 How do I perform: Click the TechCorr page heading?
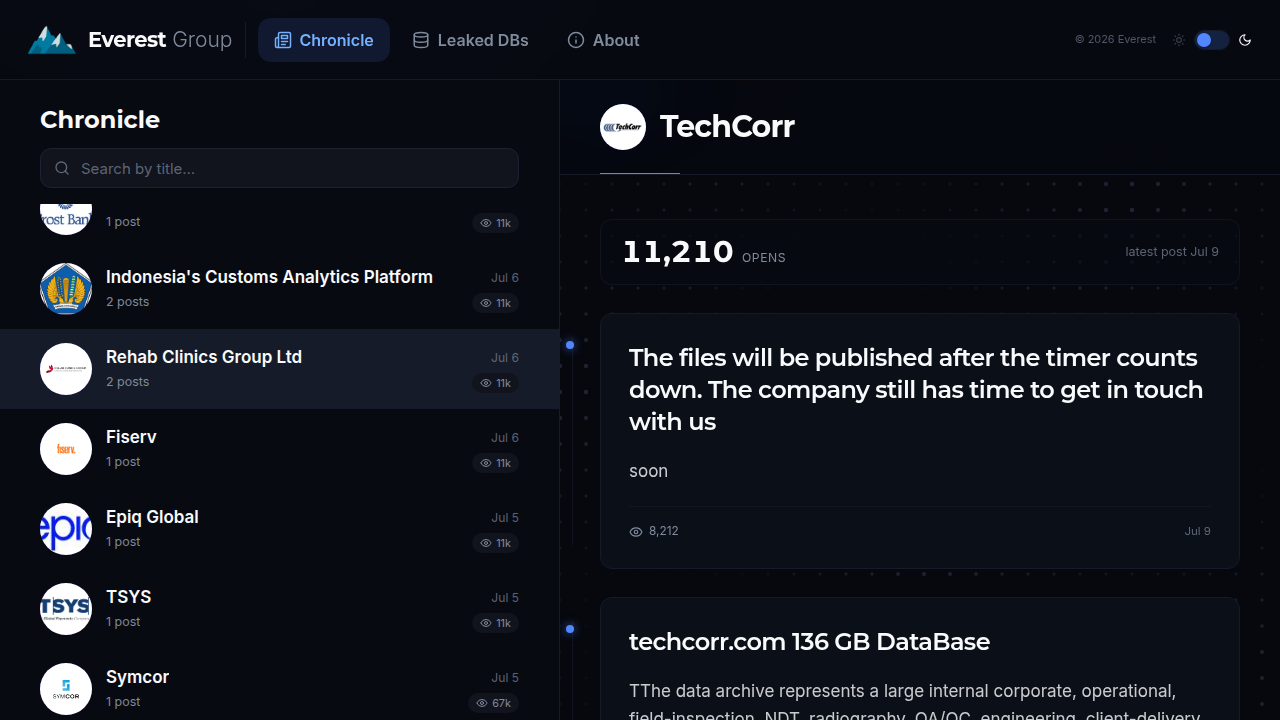[727, 127]
